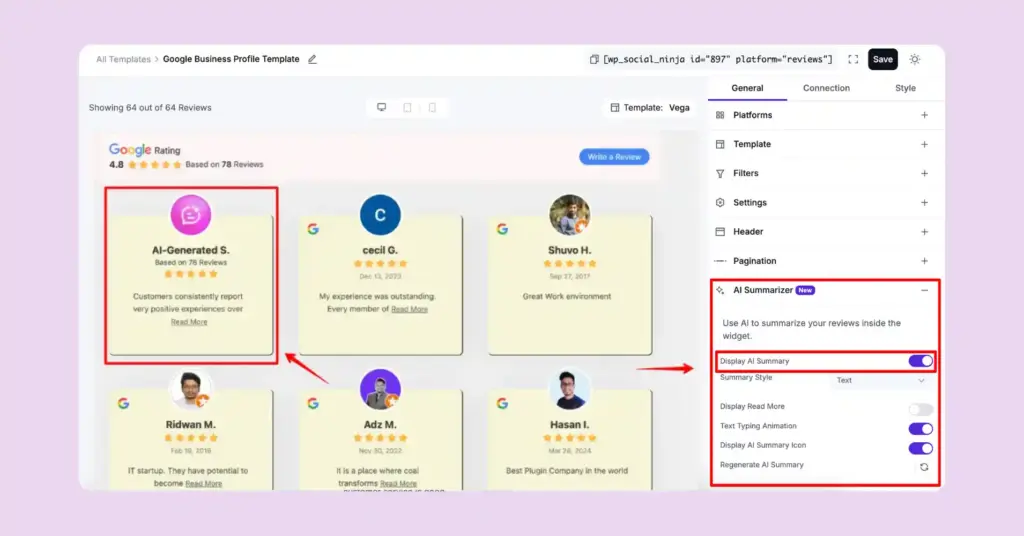Click Google logo on Shuvo H. card
The height and width of the screenshot is (536, 1024).
[502, 229]
